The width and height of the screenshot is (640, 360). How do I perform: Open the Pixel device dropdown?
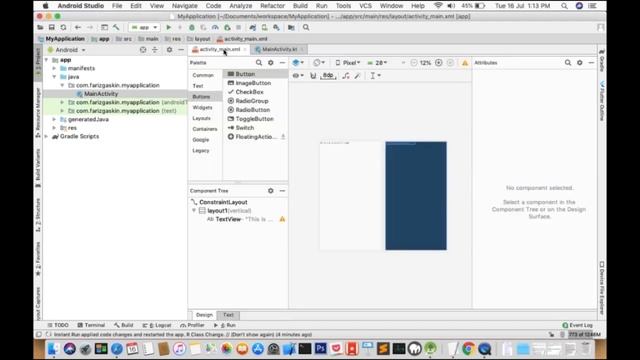pos(348,62)
